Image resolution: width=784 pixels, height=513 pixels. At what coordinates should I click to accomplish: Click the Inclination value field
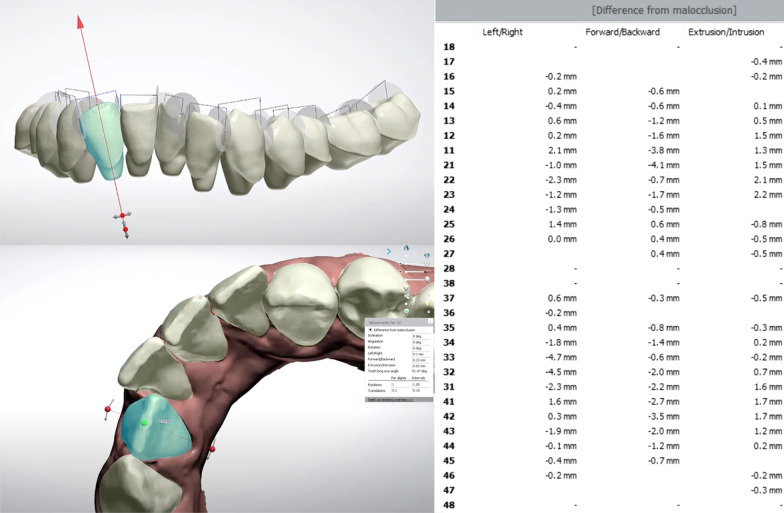coord(418,335)
